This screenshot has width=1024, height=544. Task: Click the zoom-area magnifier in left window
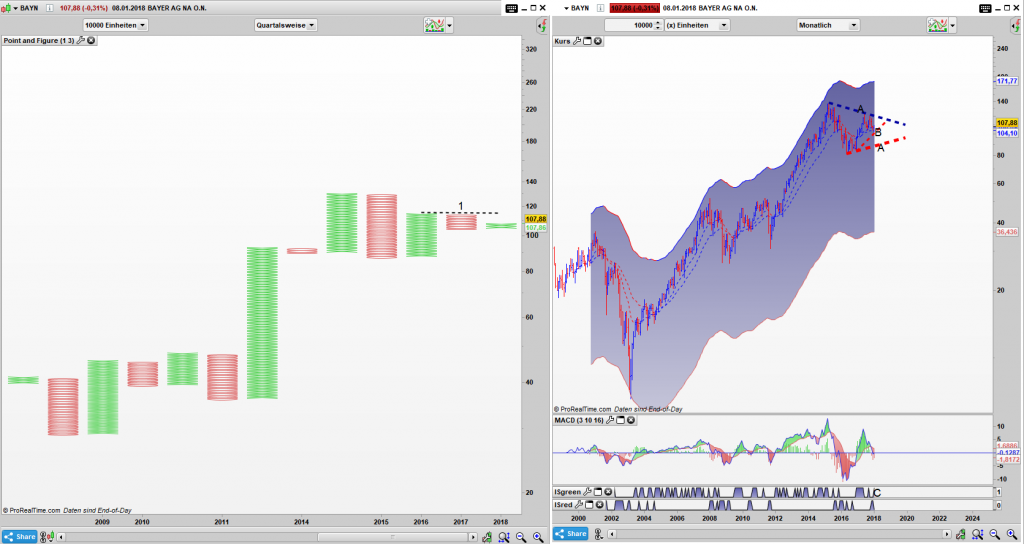[504, 537]
